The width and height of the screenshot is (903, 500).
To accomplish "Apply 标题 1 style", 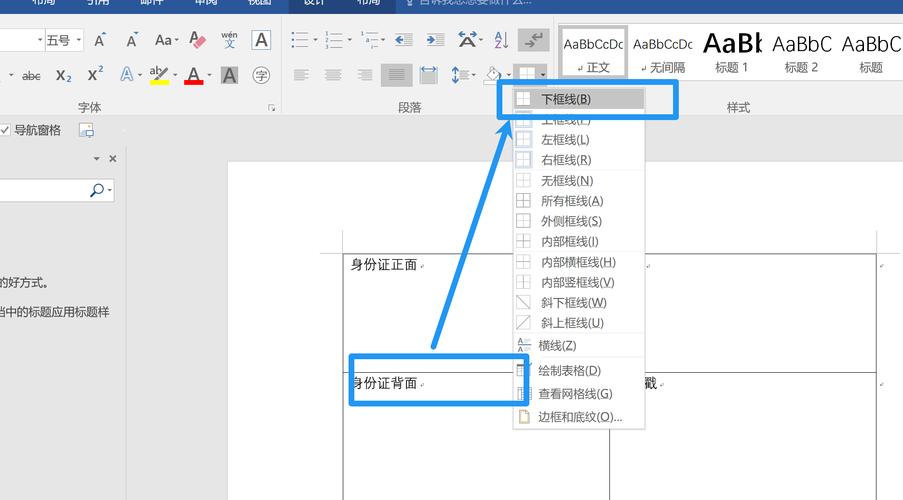I will tap(732, 52).
